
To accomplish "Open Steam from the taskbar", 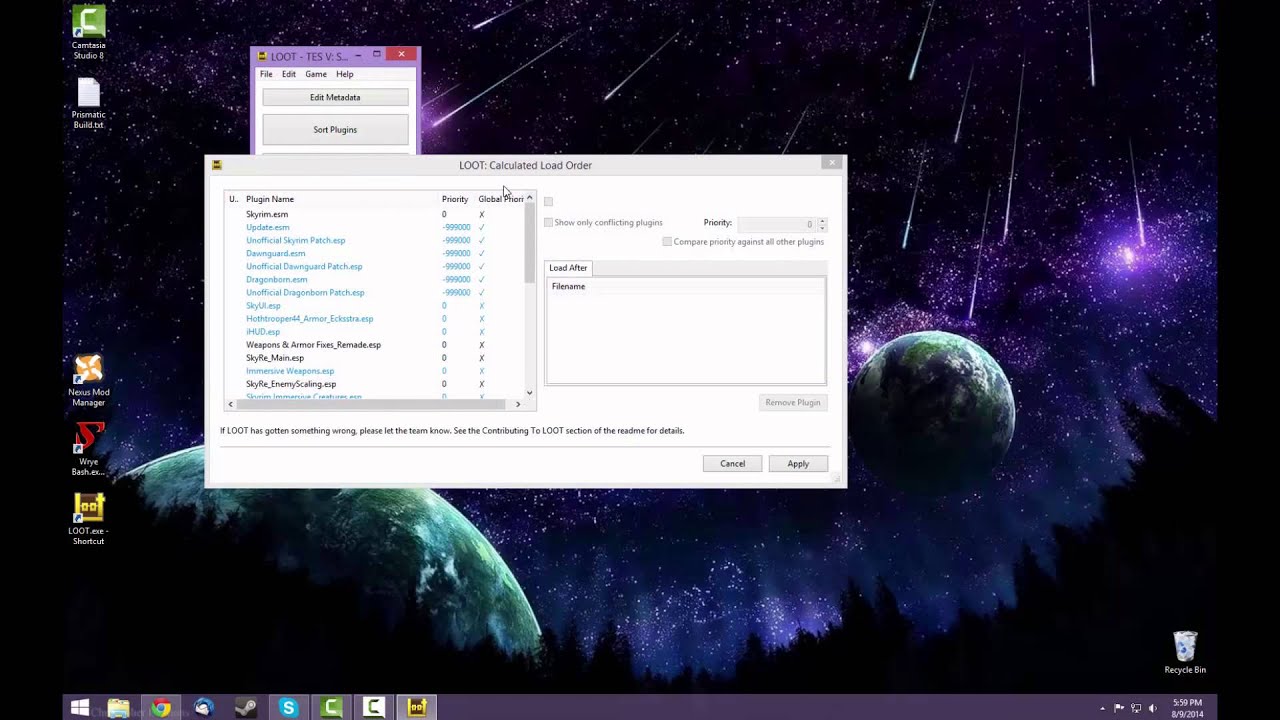I will (246, 708).
